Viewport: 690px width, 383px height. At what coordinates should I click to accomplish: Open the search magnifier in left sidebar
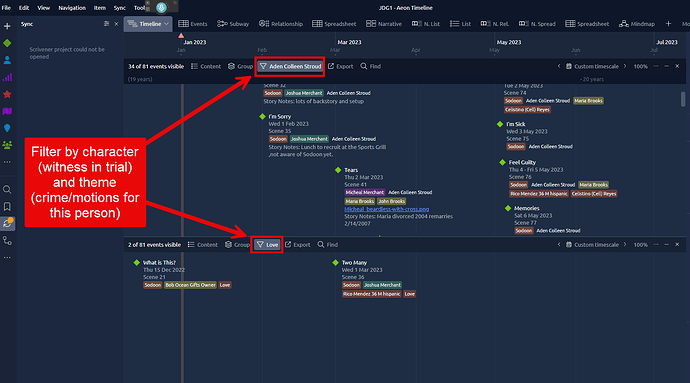point(7,190)
